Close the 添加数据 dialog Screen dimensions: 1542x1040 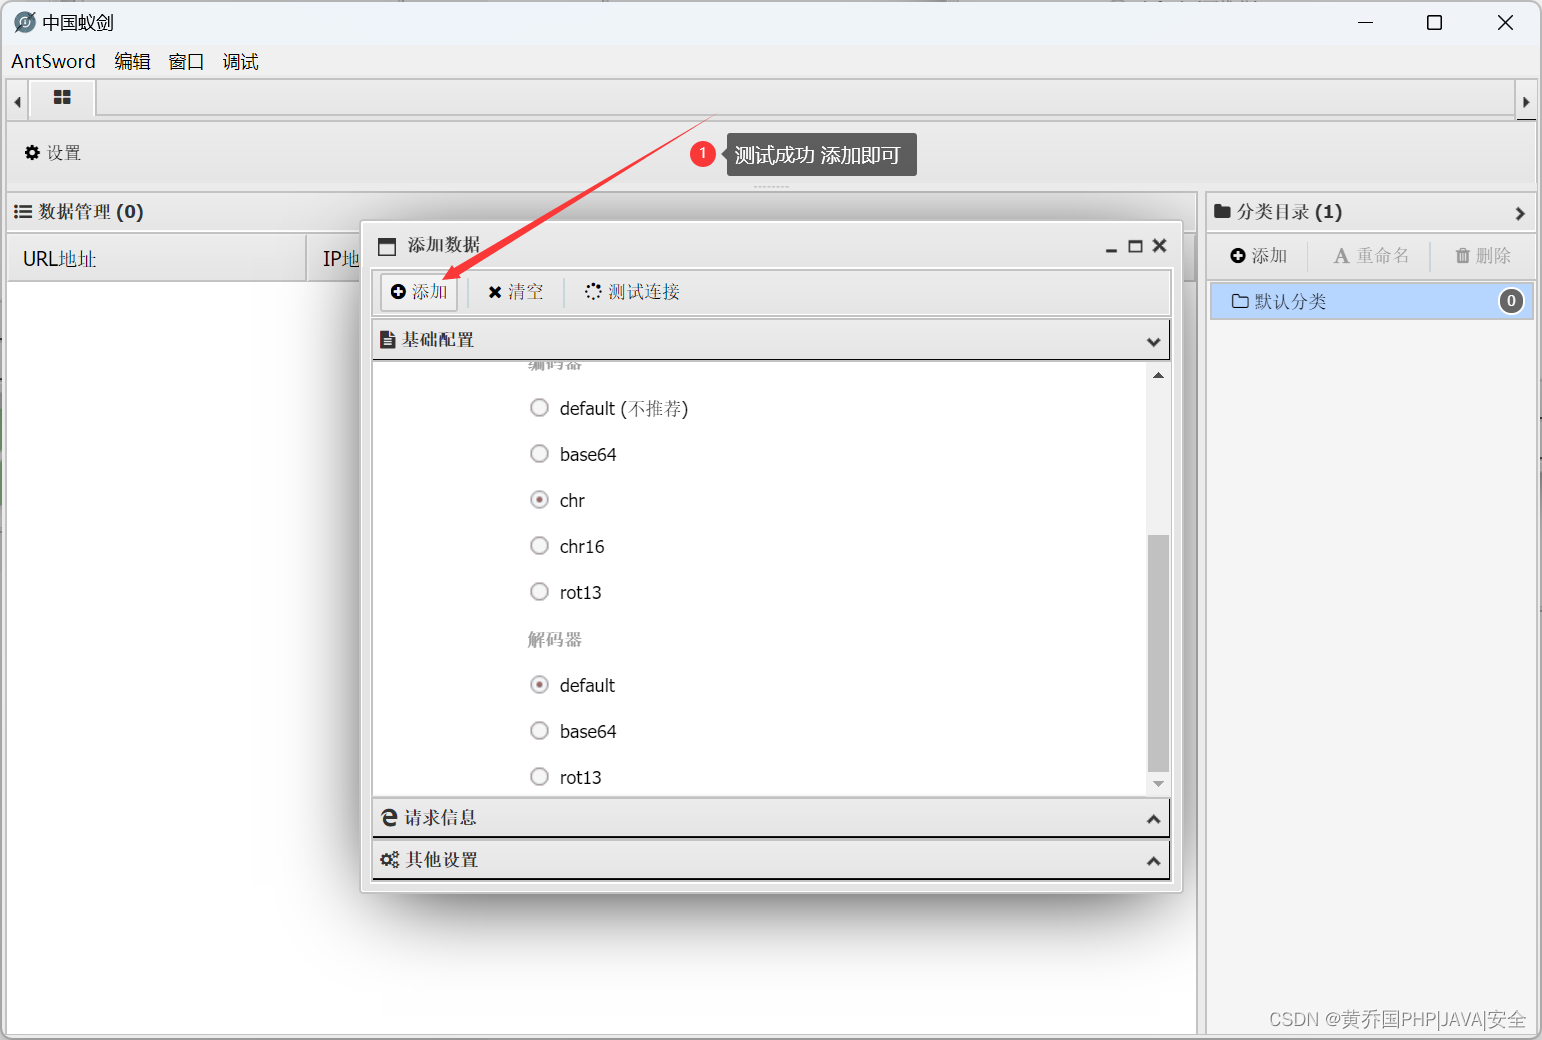pyautogui.click(x=1159, y=245)
